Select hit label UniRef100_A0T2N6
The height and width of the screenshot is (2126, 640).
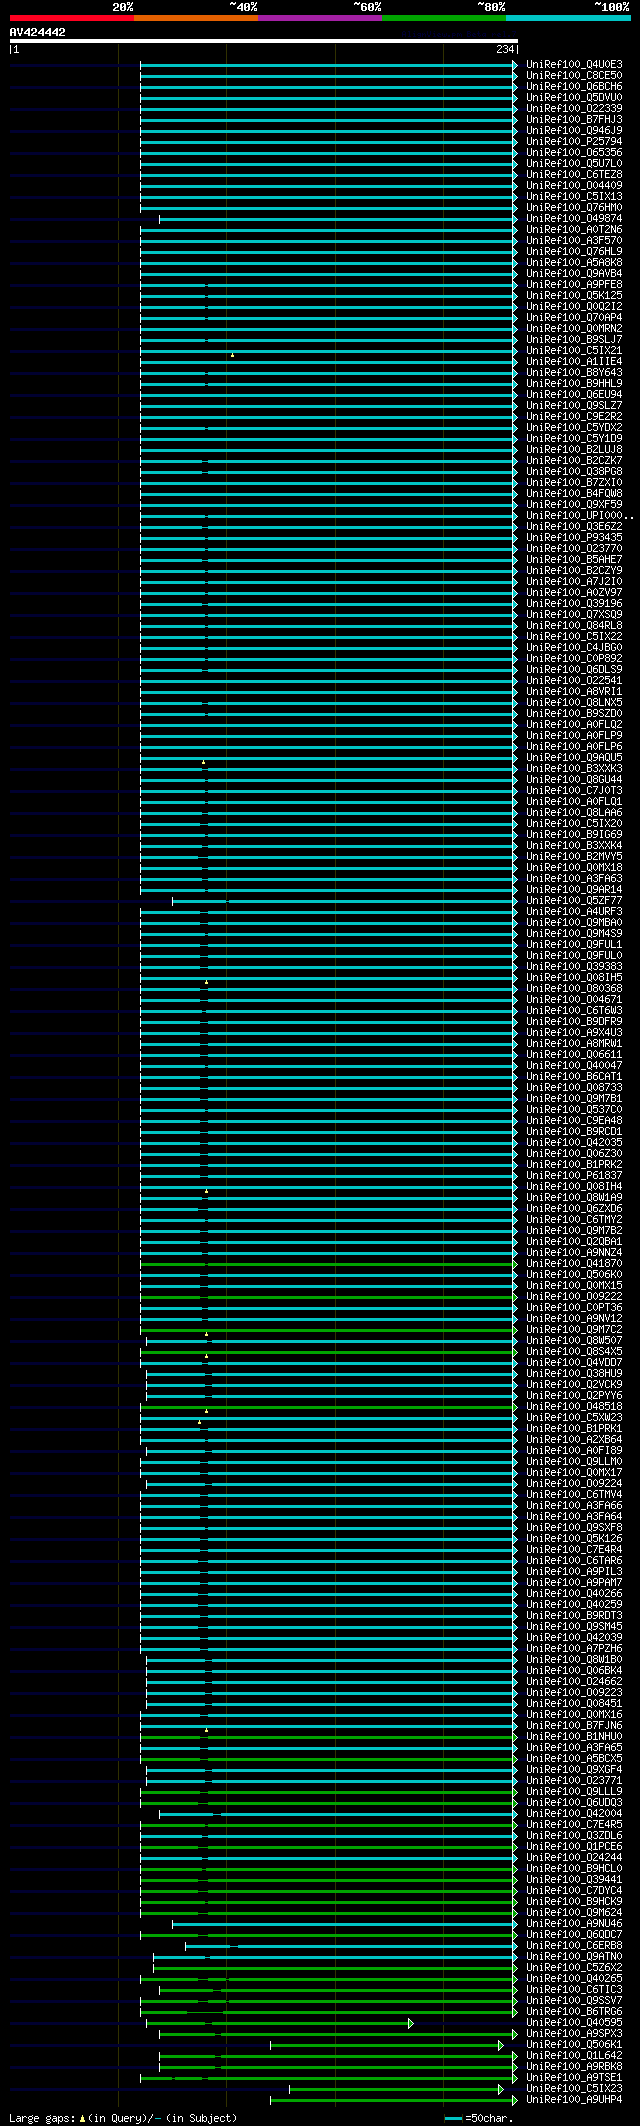coord(574,229)
